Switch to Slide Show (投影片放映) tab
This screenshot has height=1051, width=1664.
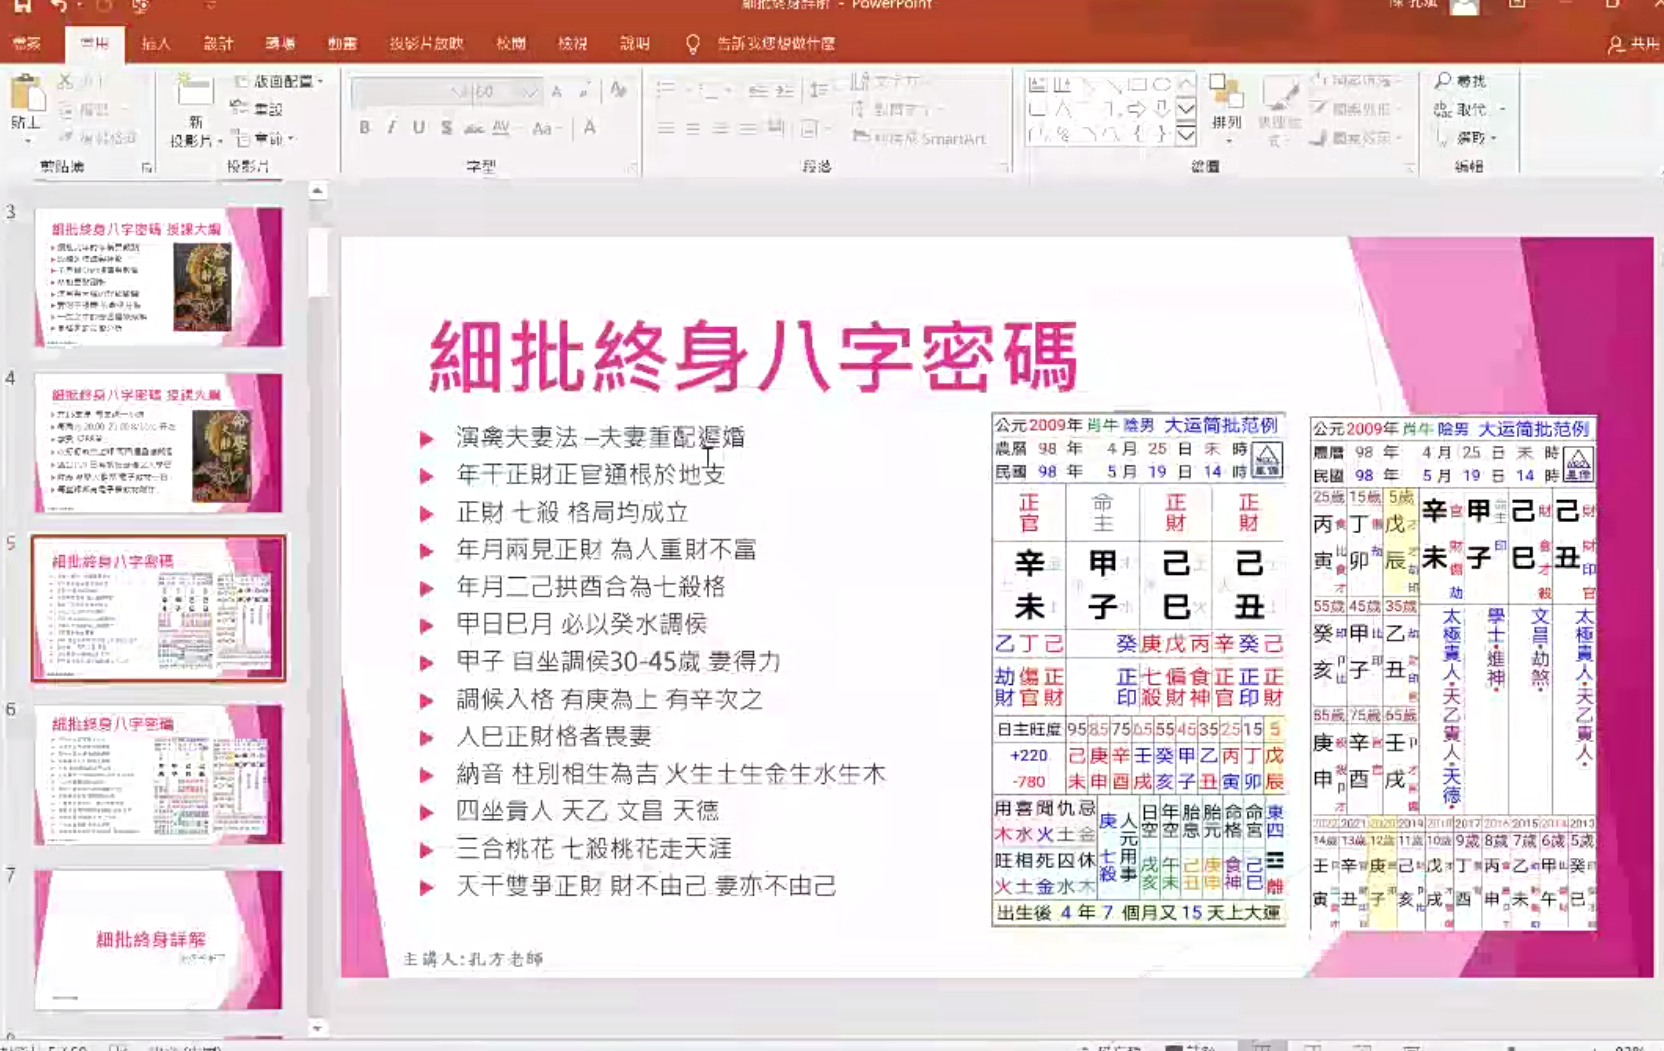click(426, 44)
